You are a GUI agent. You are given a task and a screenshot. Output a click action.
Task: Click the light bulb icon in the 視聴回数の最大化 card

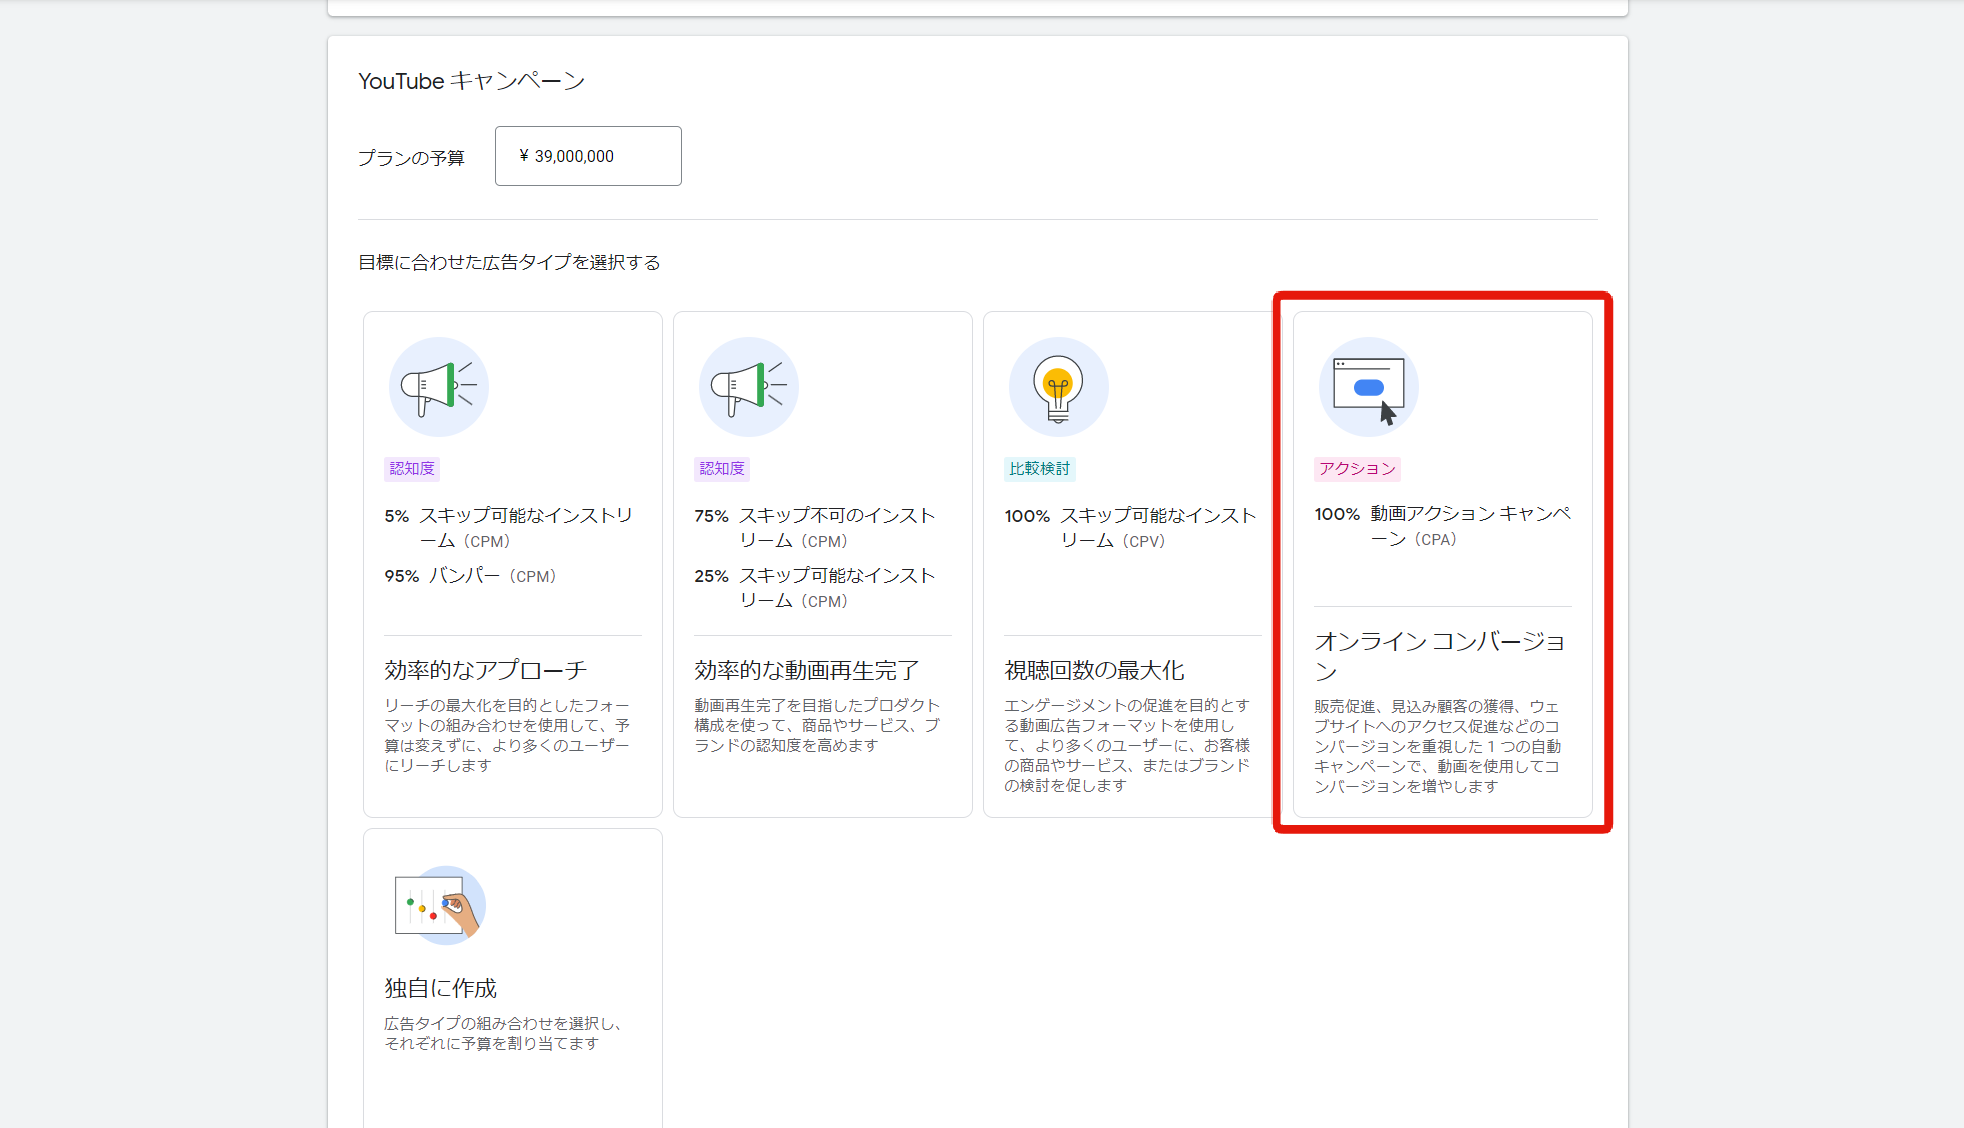1059,387
